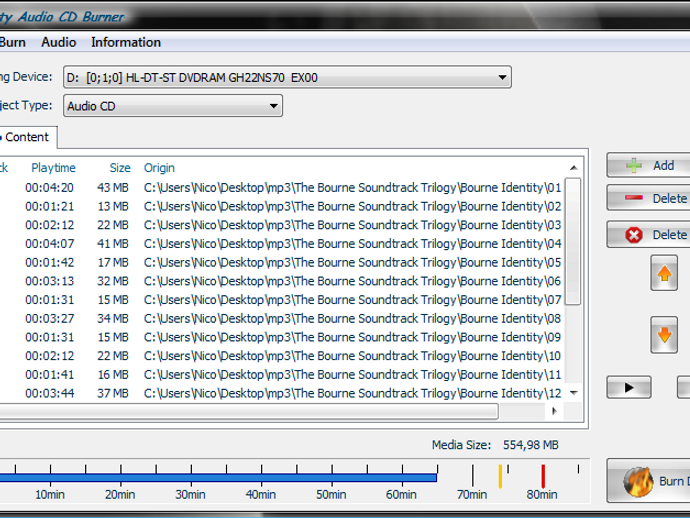
Task: Click the flame Burn button
Action: coord(649,481)
